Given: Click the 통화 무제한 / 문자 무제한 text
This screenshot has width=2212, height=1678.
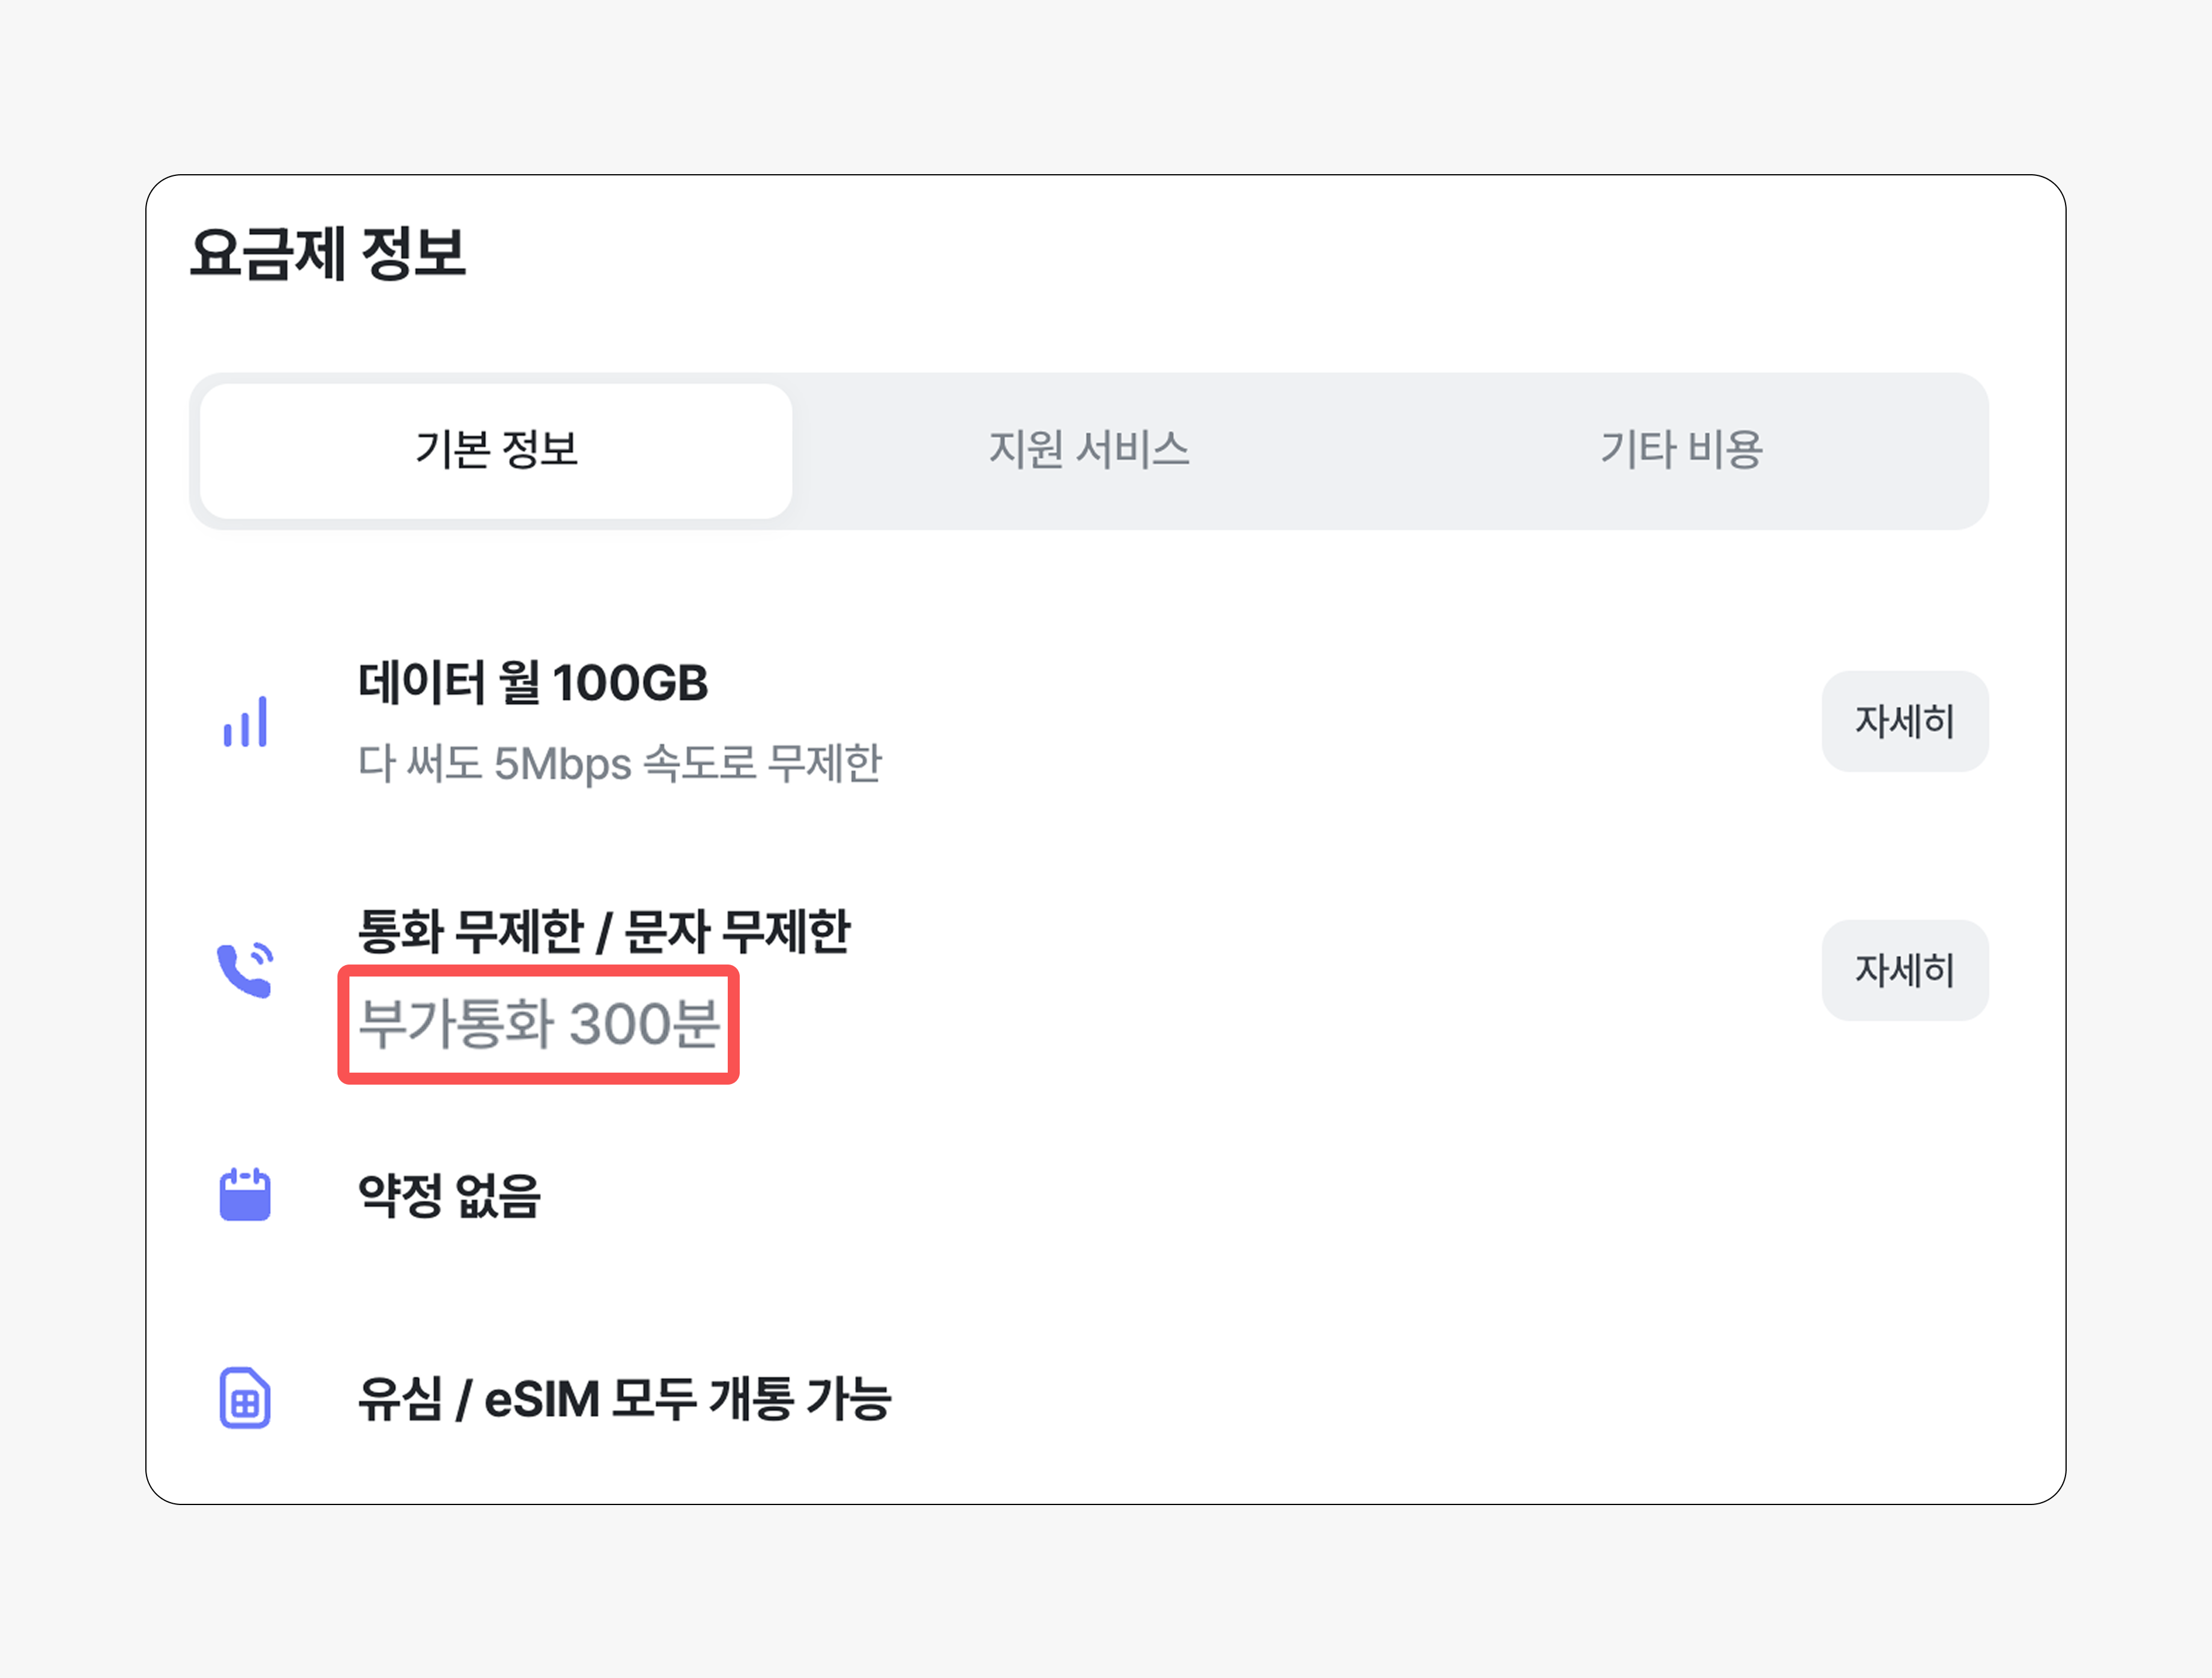Looking at the screenshot, I should pos(604,932).
